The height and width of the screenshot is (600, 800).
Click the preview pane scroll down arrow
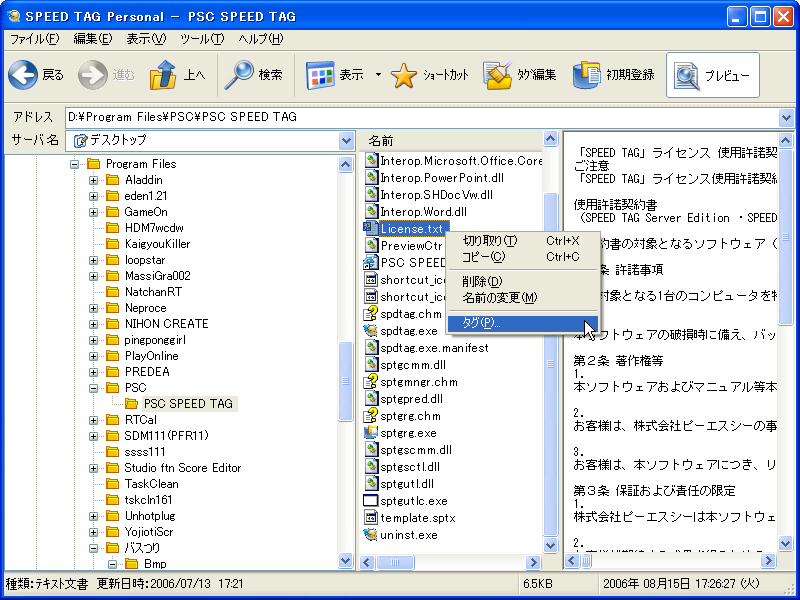pyautogui.click(x=786, y=544)
